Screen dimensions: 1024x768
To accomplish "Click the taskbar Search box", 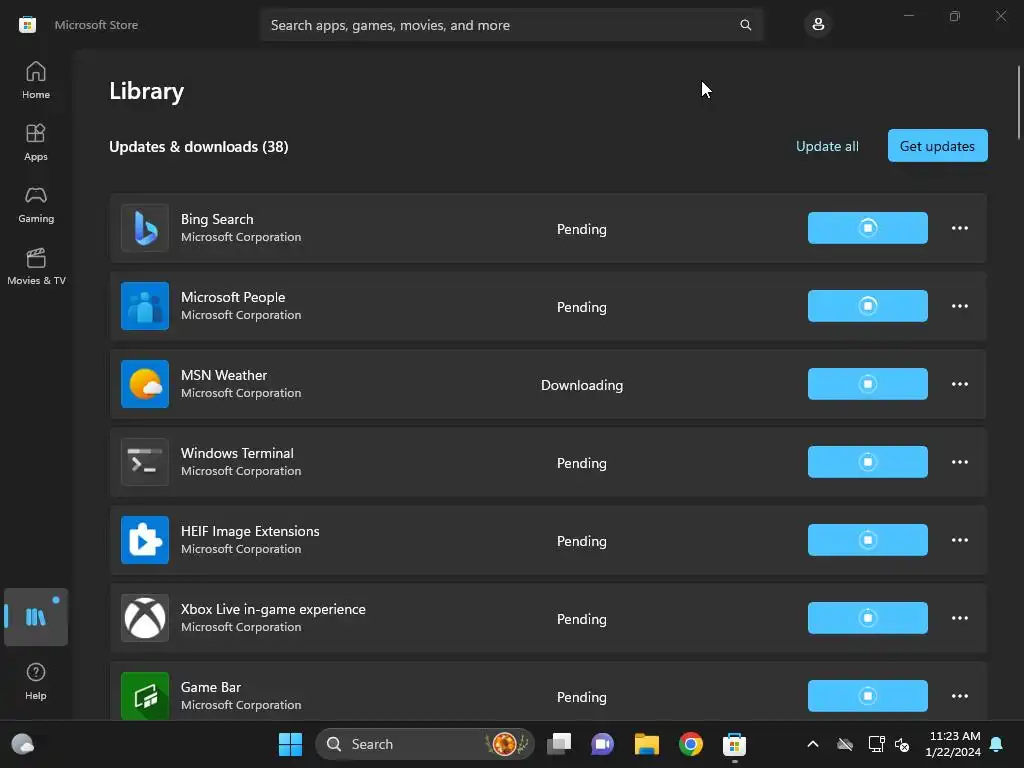I will click(x=424, y=744).
